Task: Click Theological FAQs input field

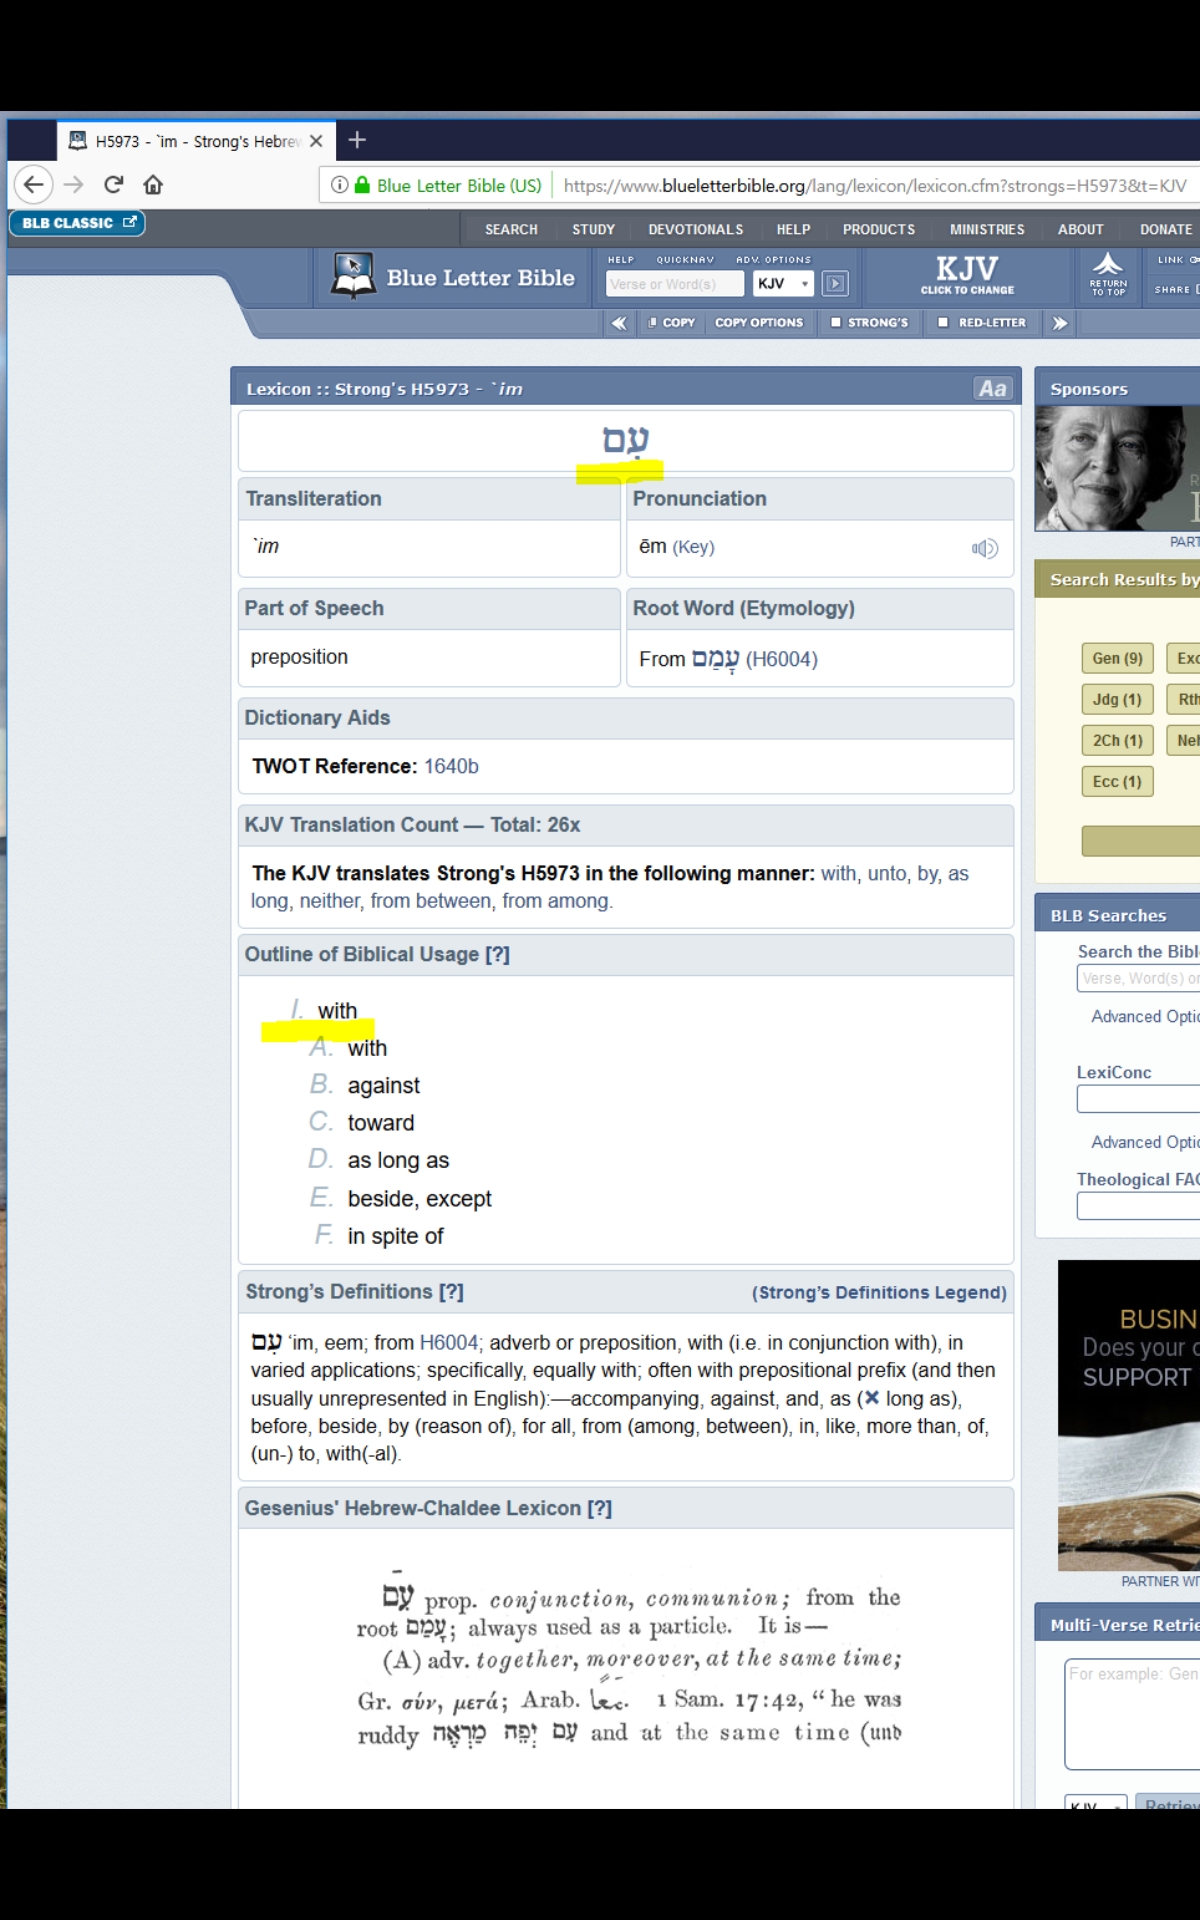Action: pyautogui.click(x=1138, y=1206)
